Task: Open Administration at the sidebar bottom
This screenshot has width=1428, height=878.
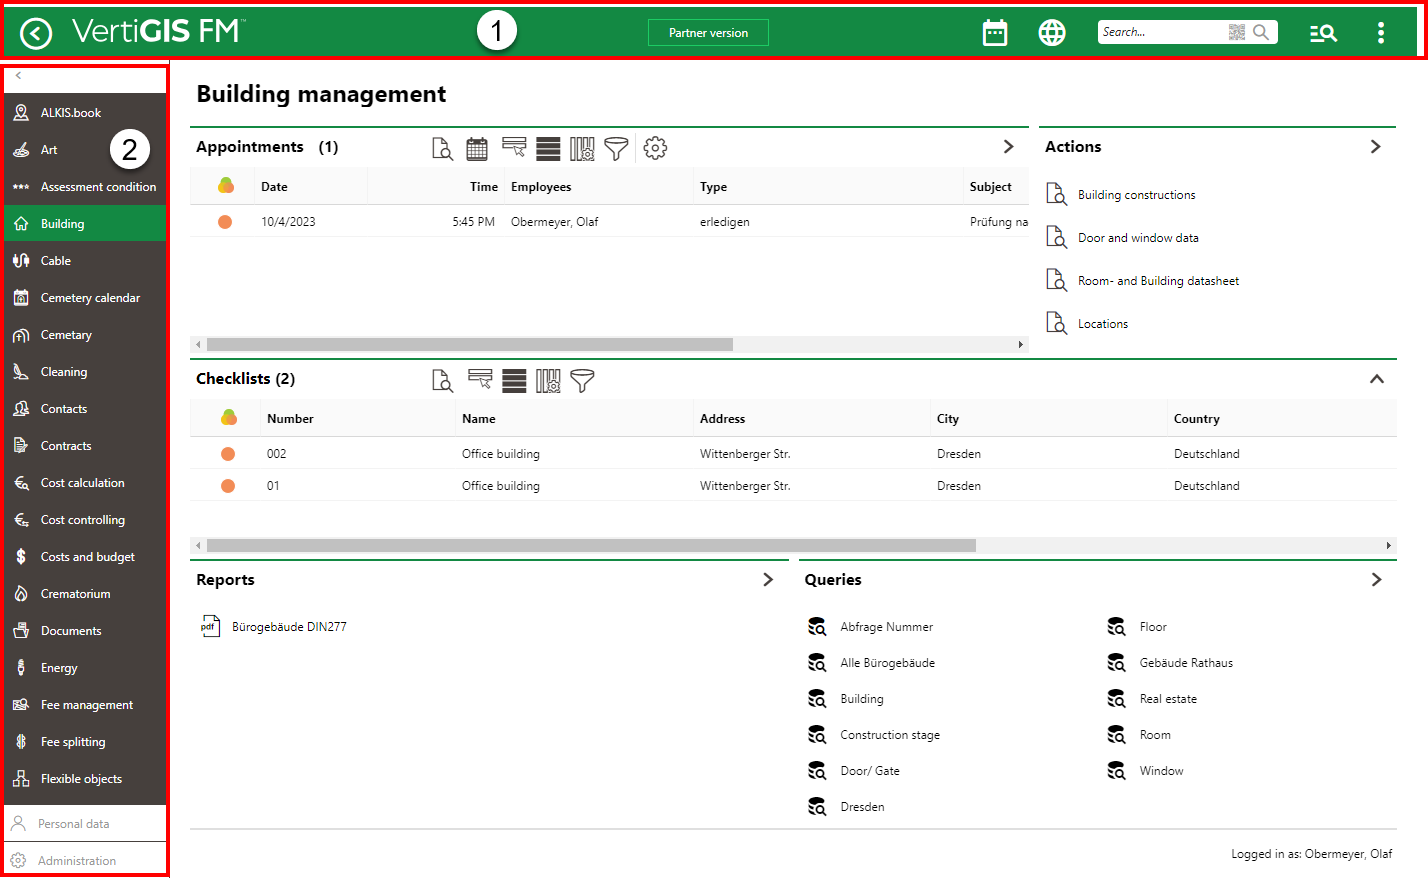Action: pyautogui.click(x=85, y=860)
